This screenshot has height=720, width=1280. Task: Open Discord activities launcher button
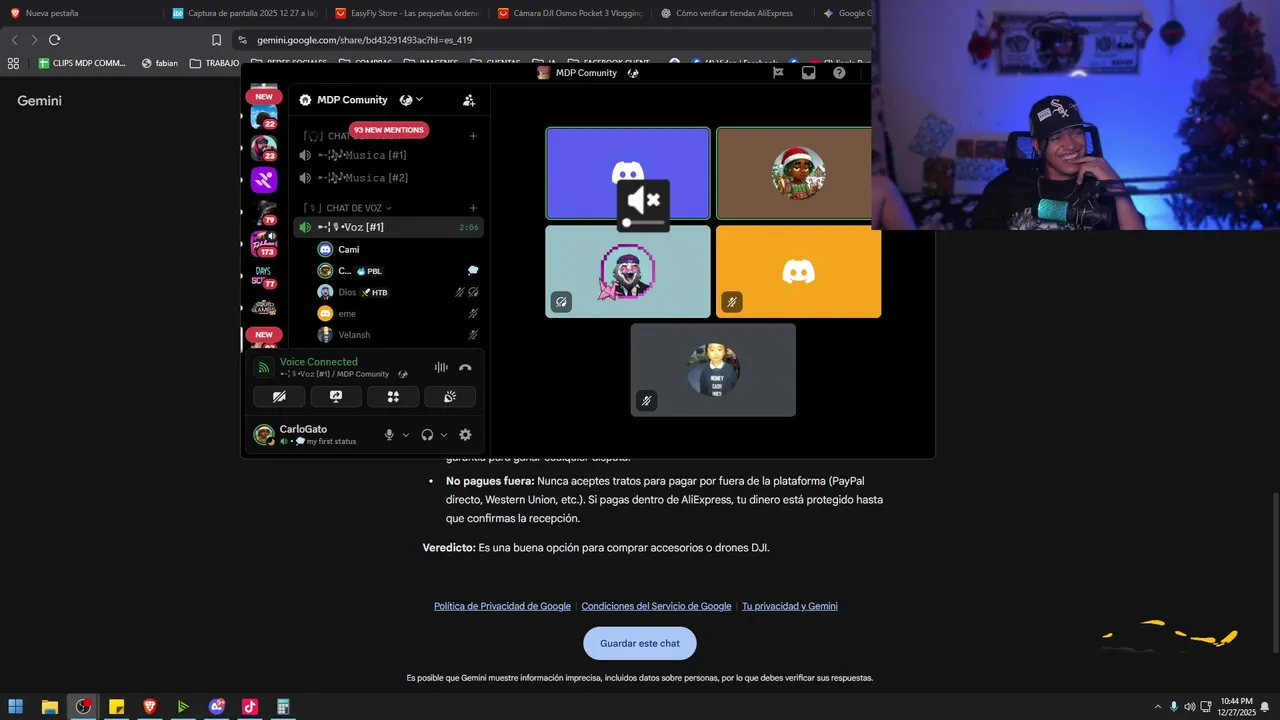point(393,397)
